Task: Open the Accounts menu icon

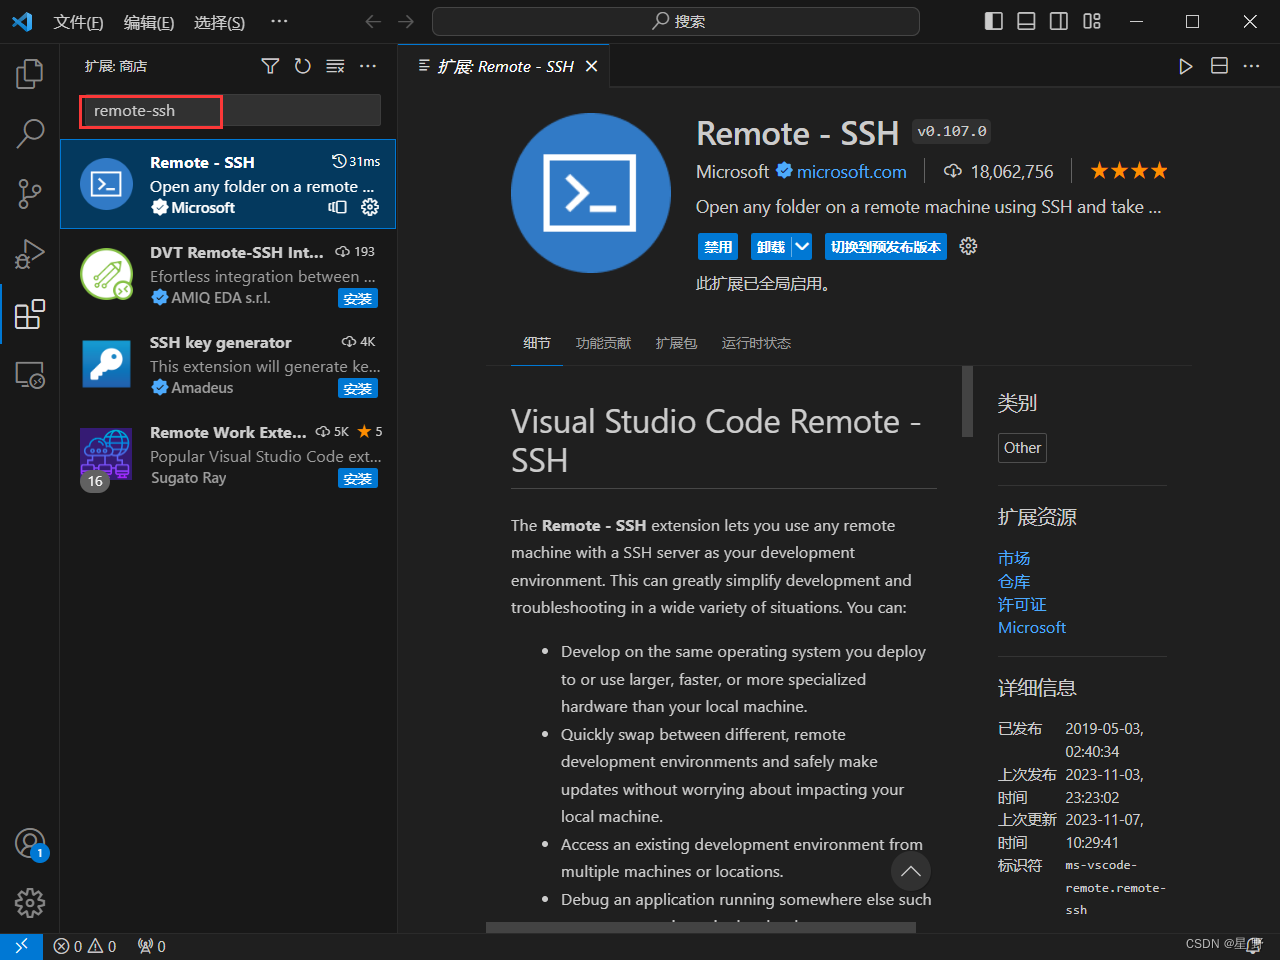Action: (x=30, y=844)
